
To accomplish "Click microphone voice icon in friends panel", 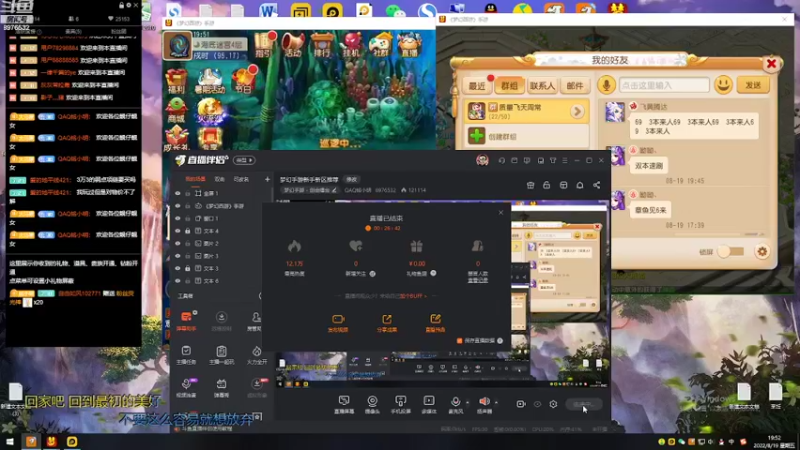I will pyautogui.click(x=606, y=85).
